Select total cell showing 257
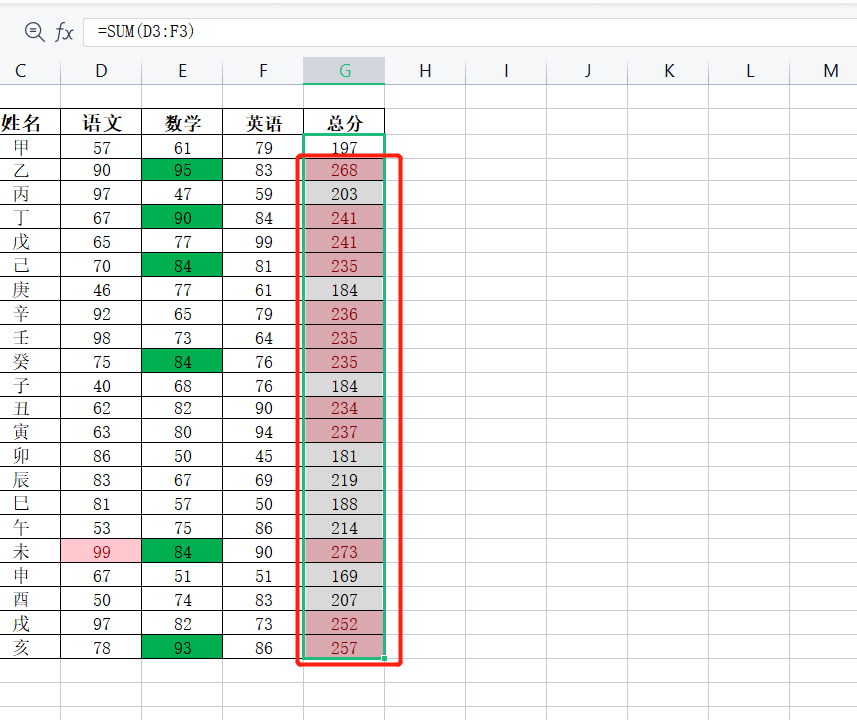The width and height of the screenshot is (857, 720). coord(344,647)
